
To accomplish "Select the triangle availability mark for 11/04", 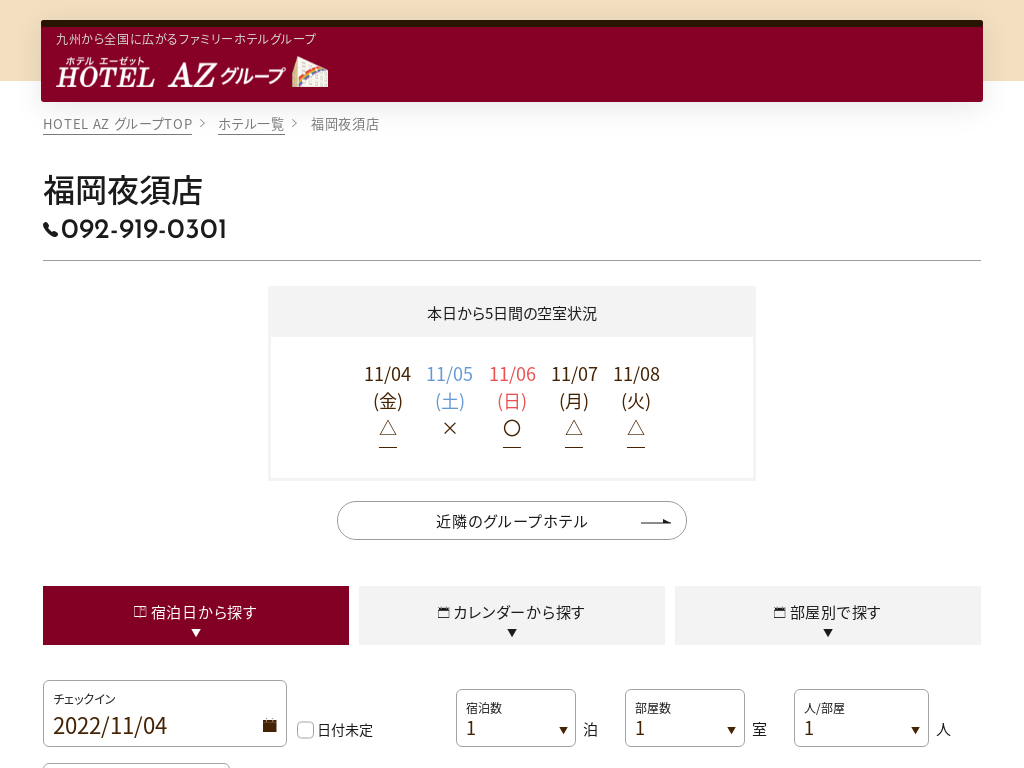I will pyautogui.click(x=388, y=428).
